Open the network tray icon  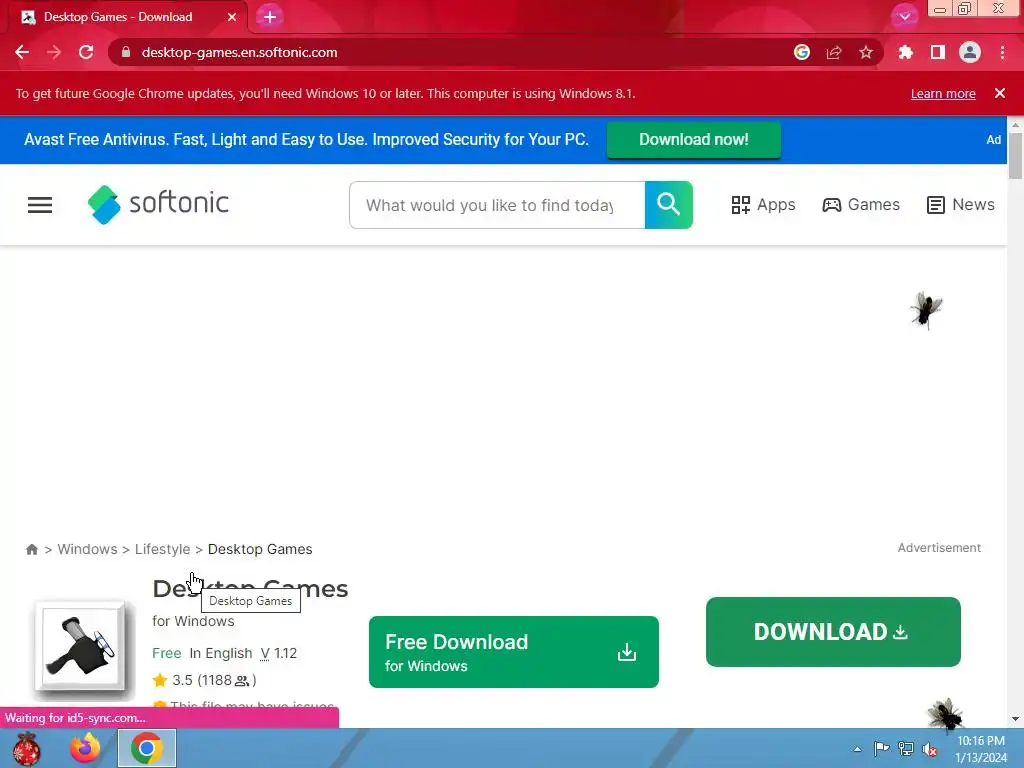[x=906, y=748]
